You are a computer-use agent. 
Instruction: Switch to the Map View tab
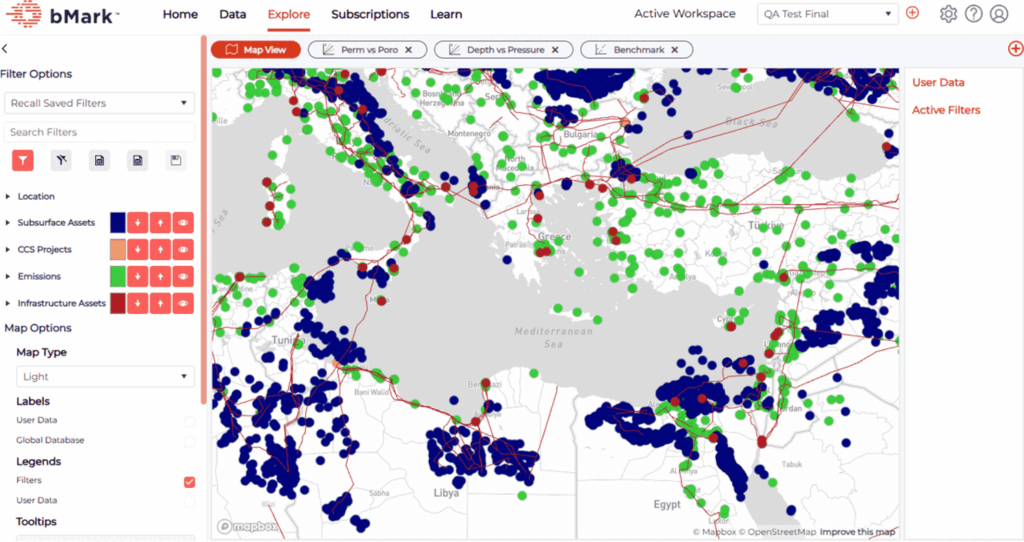point(255,50)
